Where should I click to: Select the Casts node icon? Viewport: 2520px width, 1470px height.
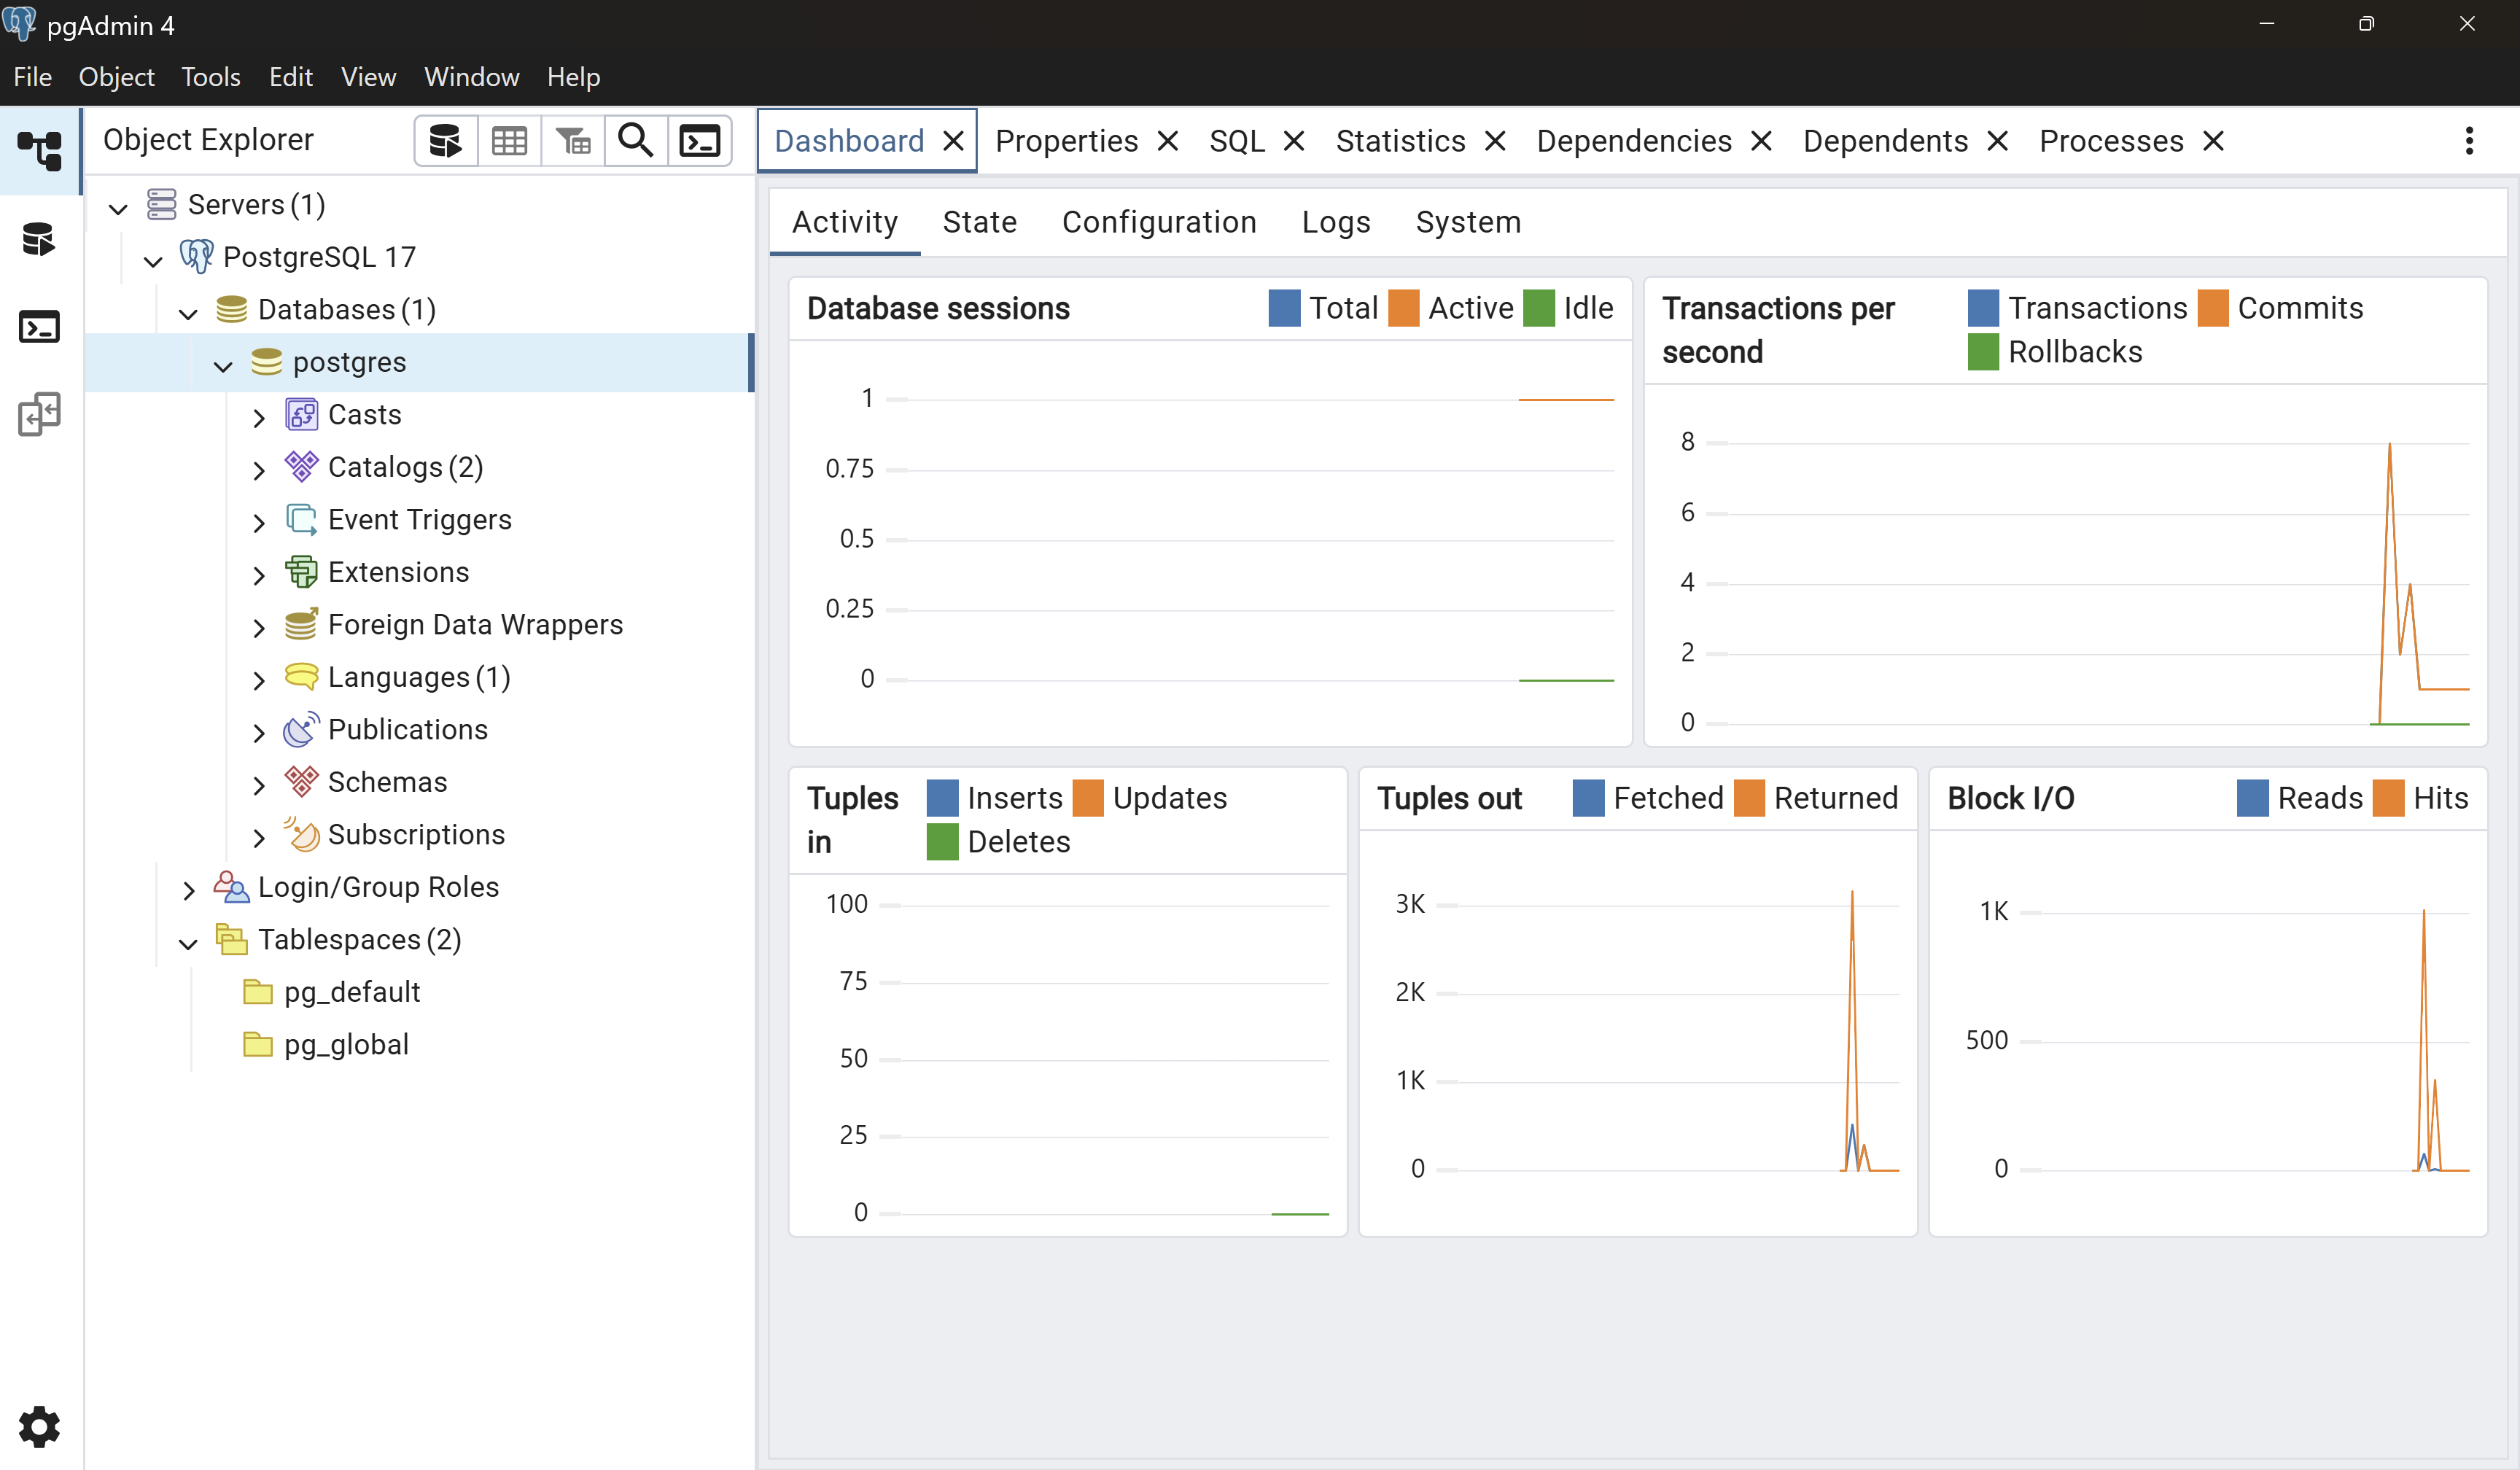coord(301,414)
